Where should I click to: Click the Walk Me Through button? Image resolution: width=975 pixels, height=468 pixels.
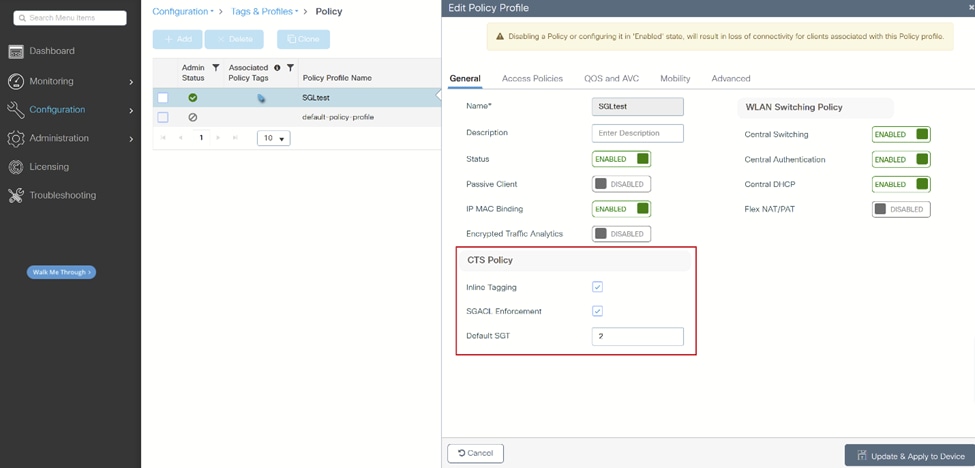pos(61,272)
